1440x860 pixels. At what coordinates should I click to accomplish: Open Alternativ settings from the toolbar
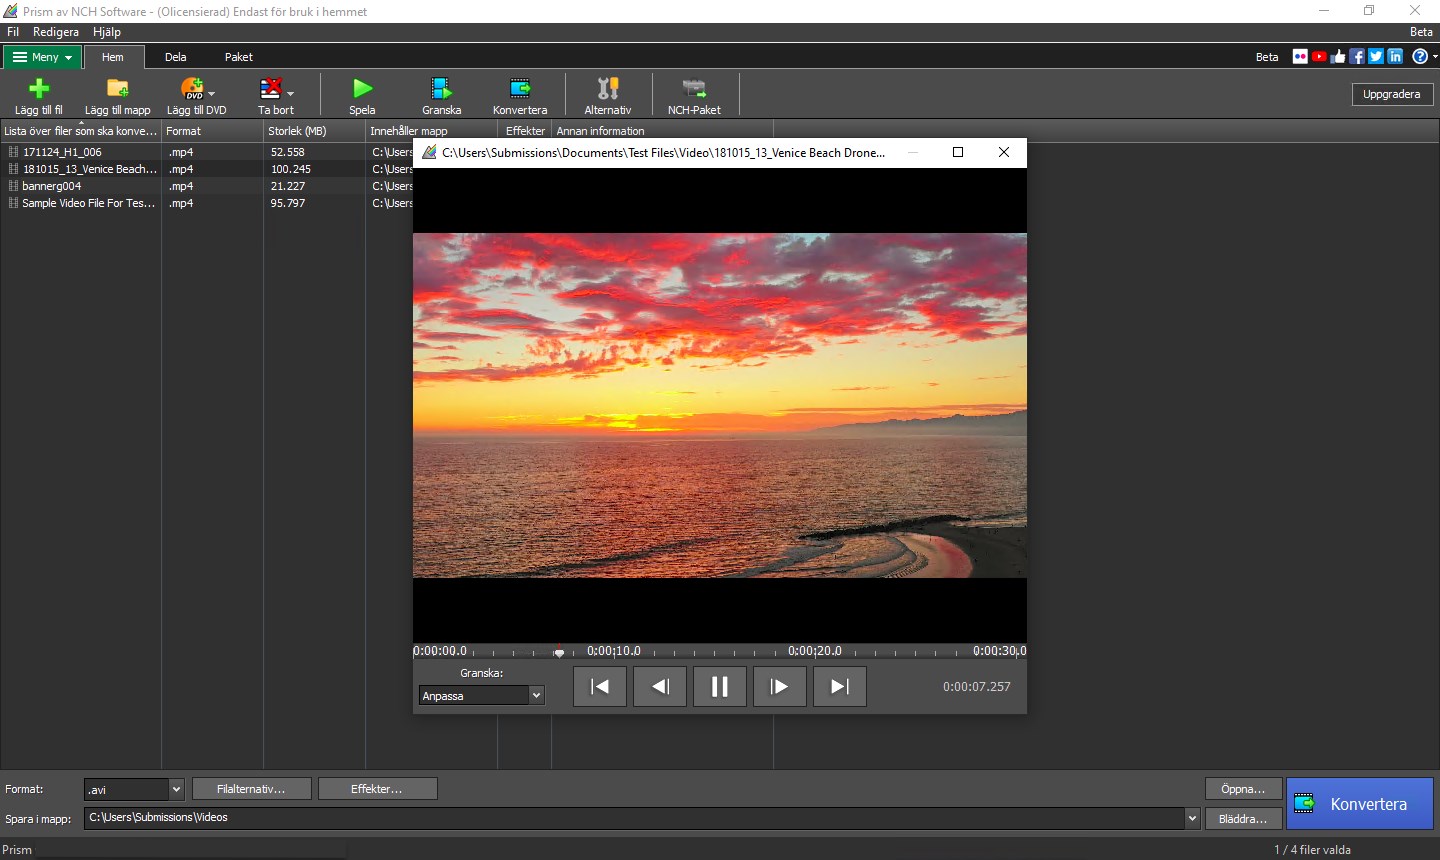(x=607, y=90)
